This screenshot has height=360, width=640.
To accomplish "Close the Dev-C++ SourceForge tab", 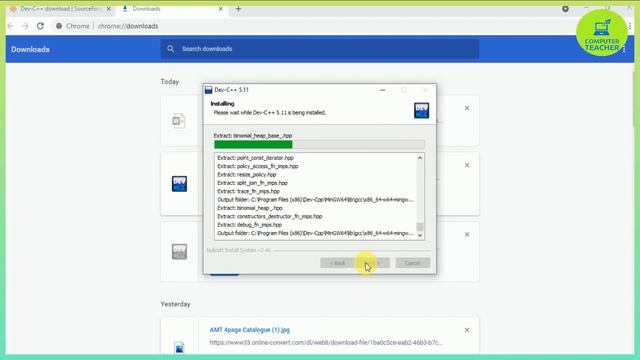I will 109,9.
